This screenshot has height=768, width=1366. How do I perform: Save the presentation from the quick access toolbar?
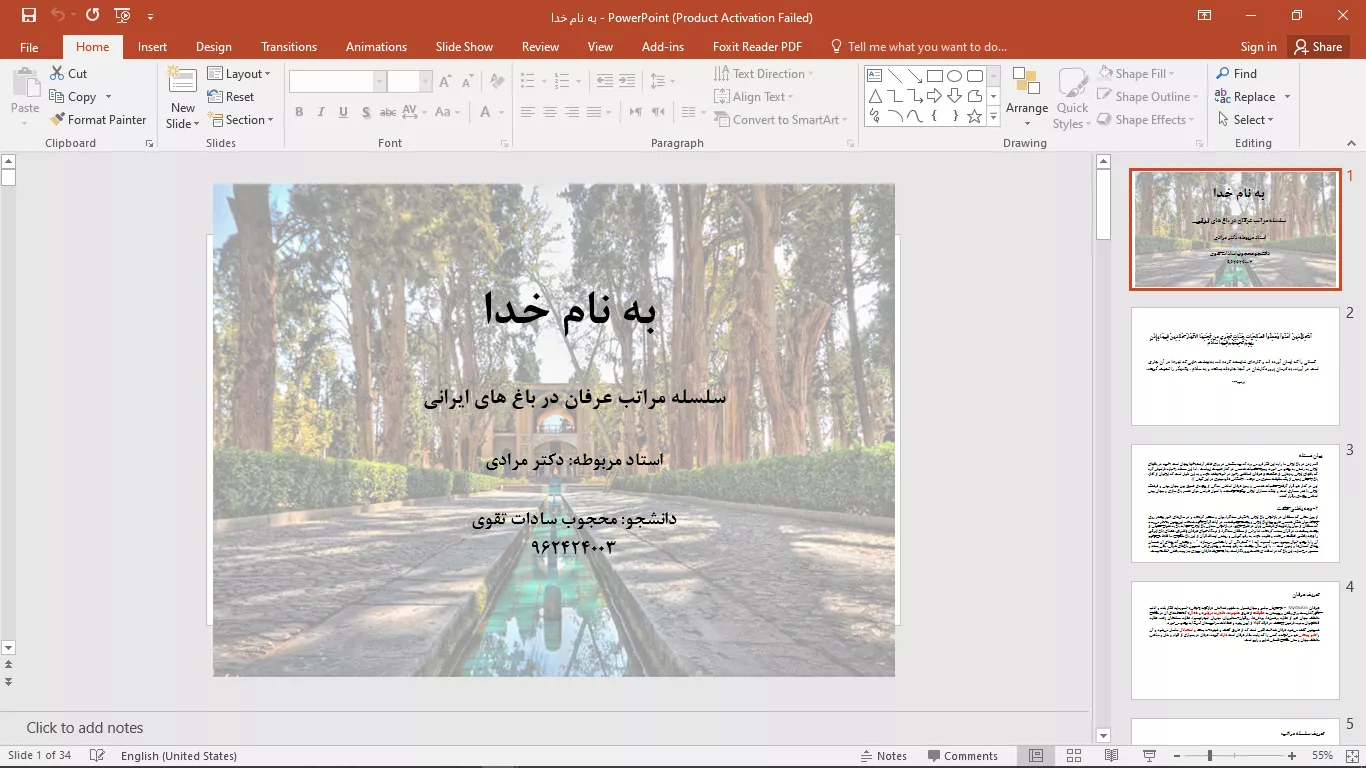pyautogui.click(x=29, y=16)
